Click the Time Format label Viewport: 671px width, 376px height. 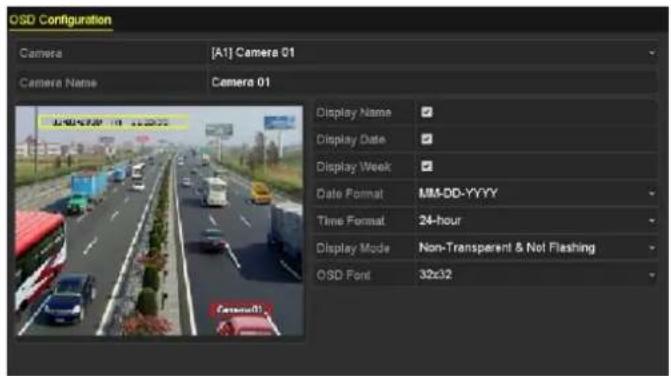(350, 221)
